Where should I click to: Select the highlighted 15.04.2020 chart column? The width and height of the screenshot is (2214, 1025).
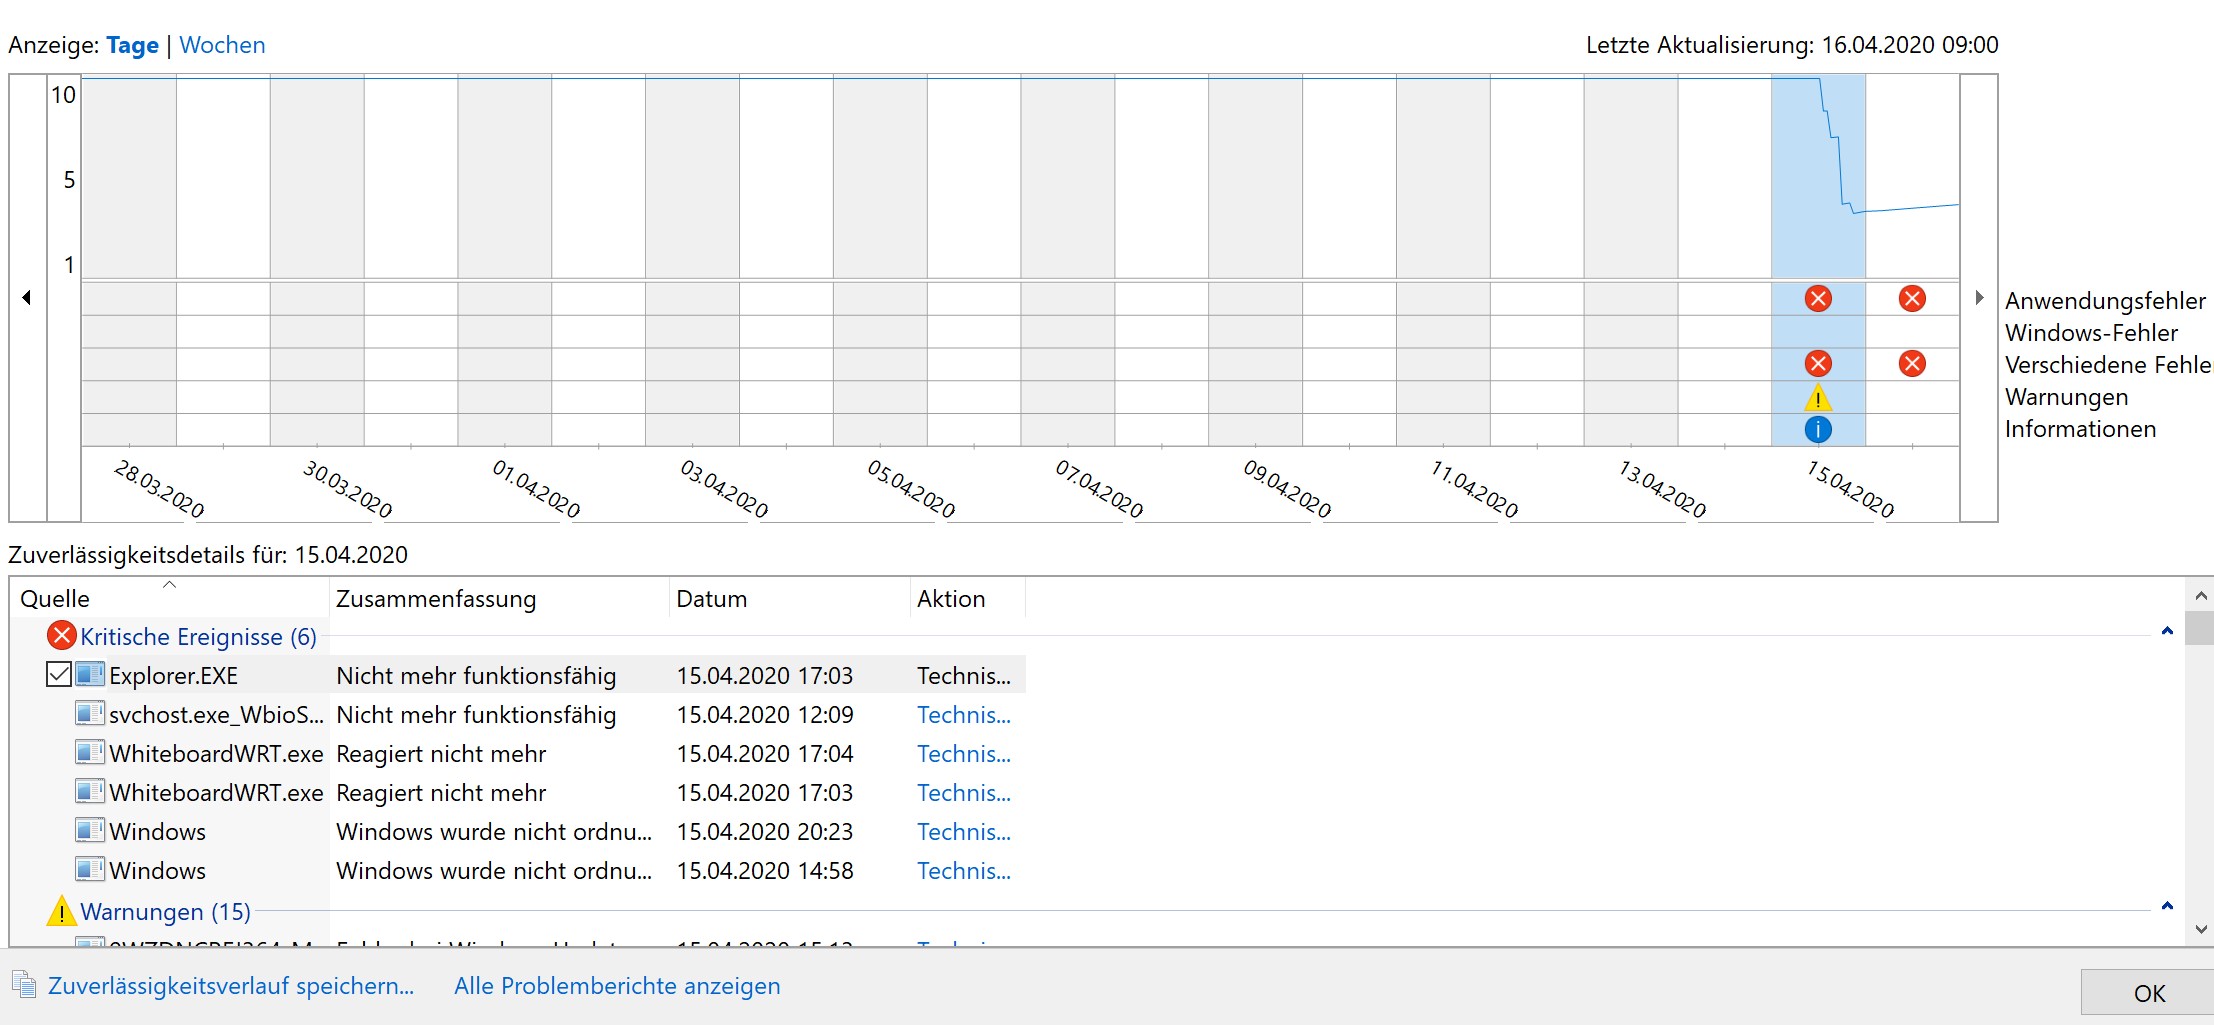click(1818, 260)
